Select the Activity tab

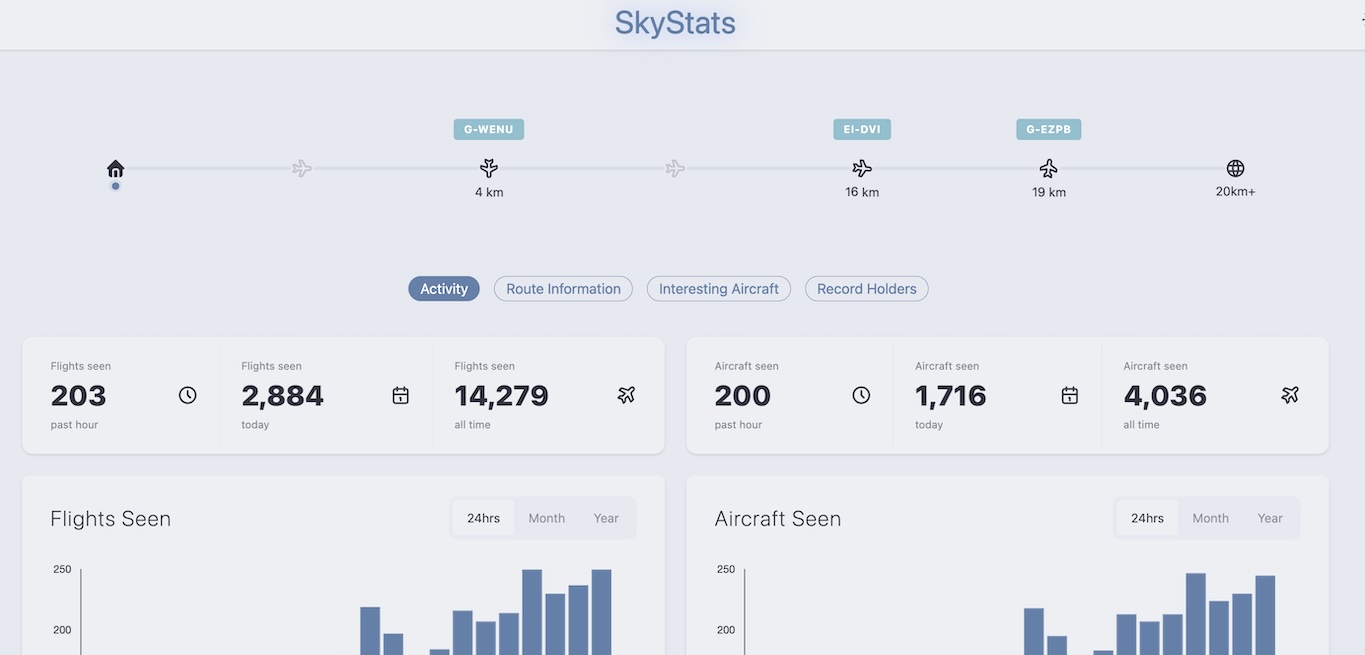pyautogui.click(x=444, y=289)
